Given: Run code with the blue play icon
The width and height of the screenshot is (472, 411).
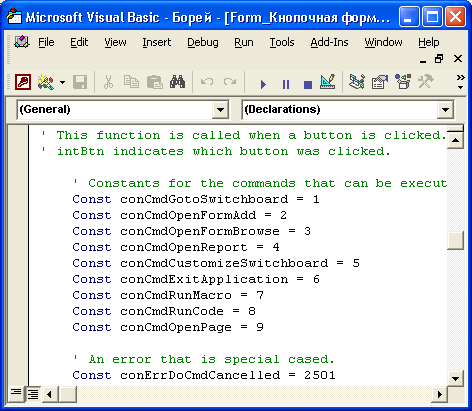Looking at the screenshot, I should coord(263,84).
